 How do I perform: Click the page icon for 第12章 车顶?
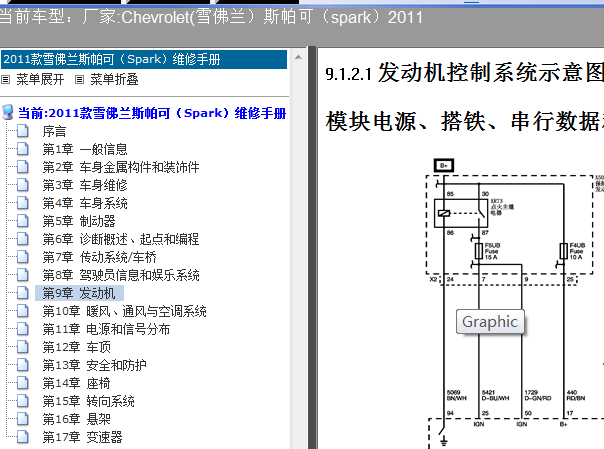tap(23, 347)
